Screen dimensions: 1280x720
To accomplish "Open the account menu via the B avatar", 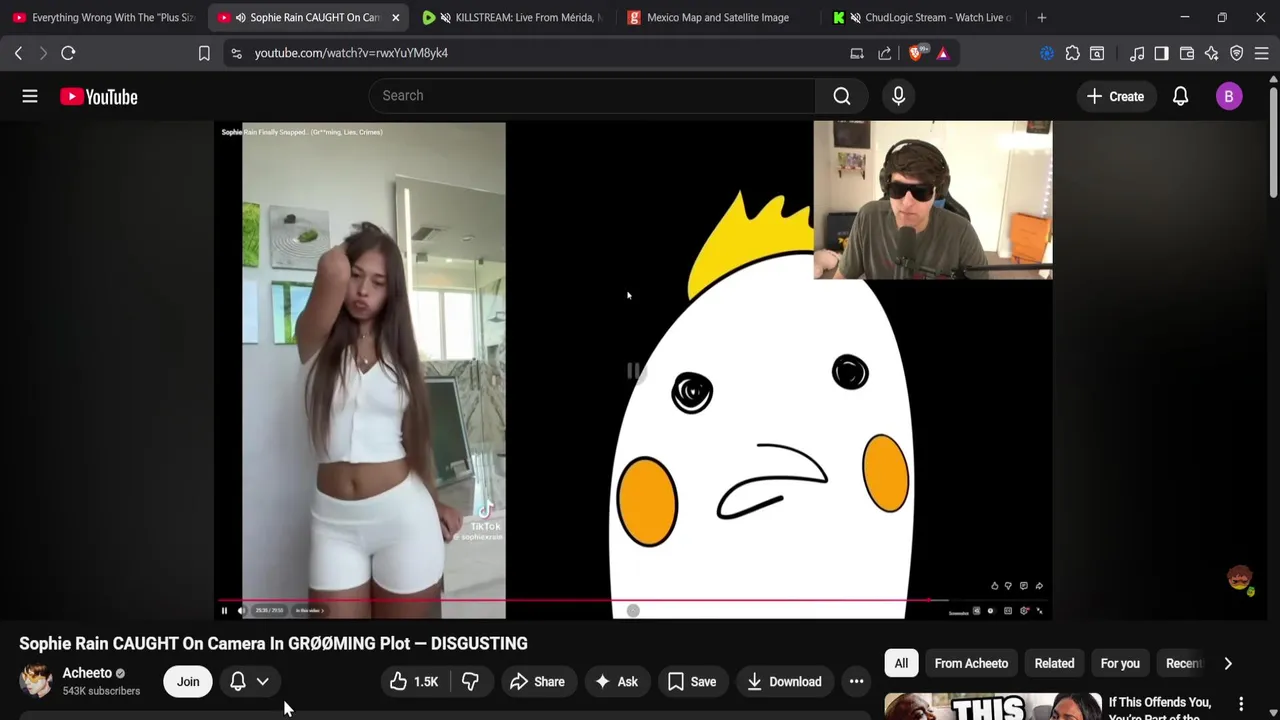I will [1229, 96].
